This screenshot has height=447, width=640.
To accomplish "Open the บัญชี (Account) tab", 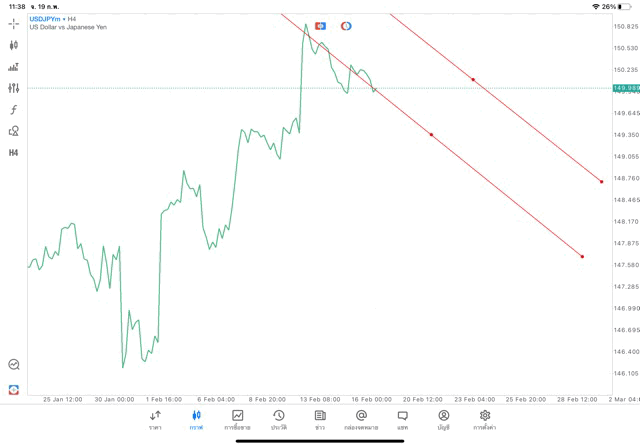I will point(443,419).
